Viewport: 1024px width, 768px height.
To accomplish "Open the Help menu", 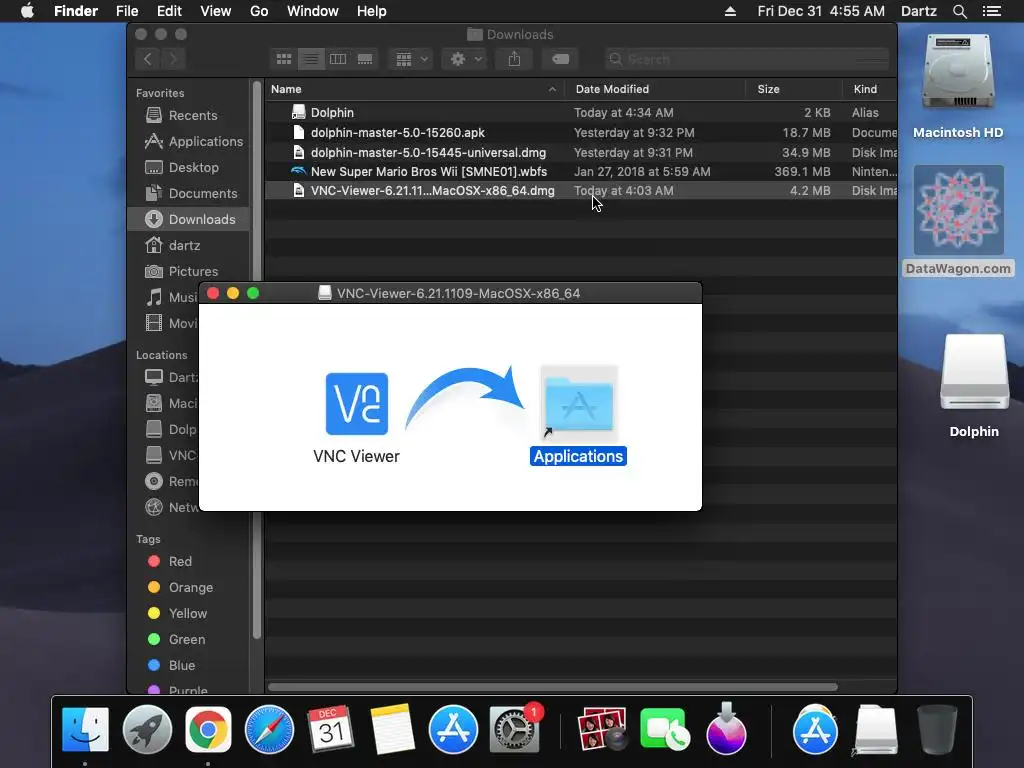I will [372, 11].
